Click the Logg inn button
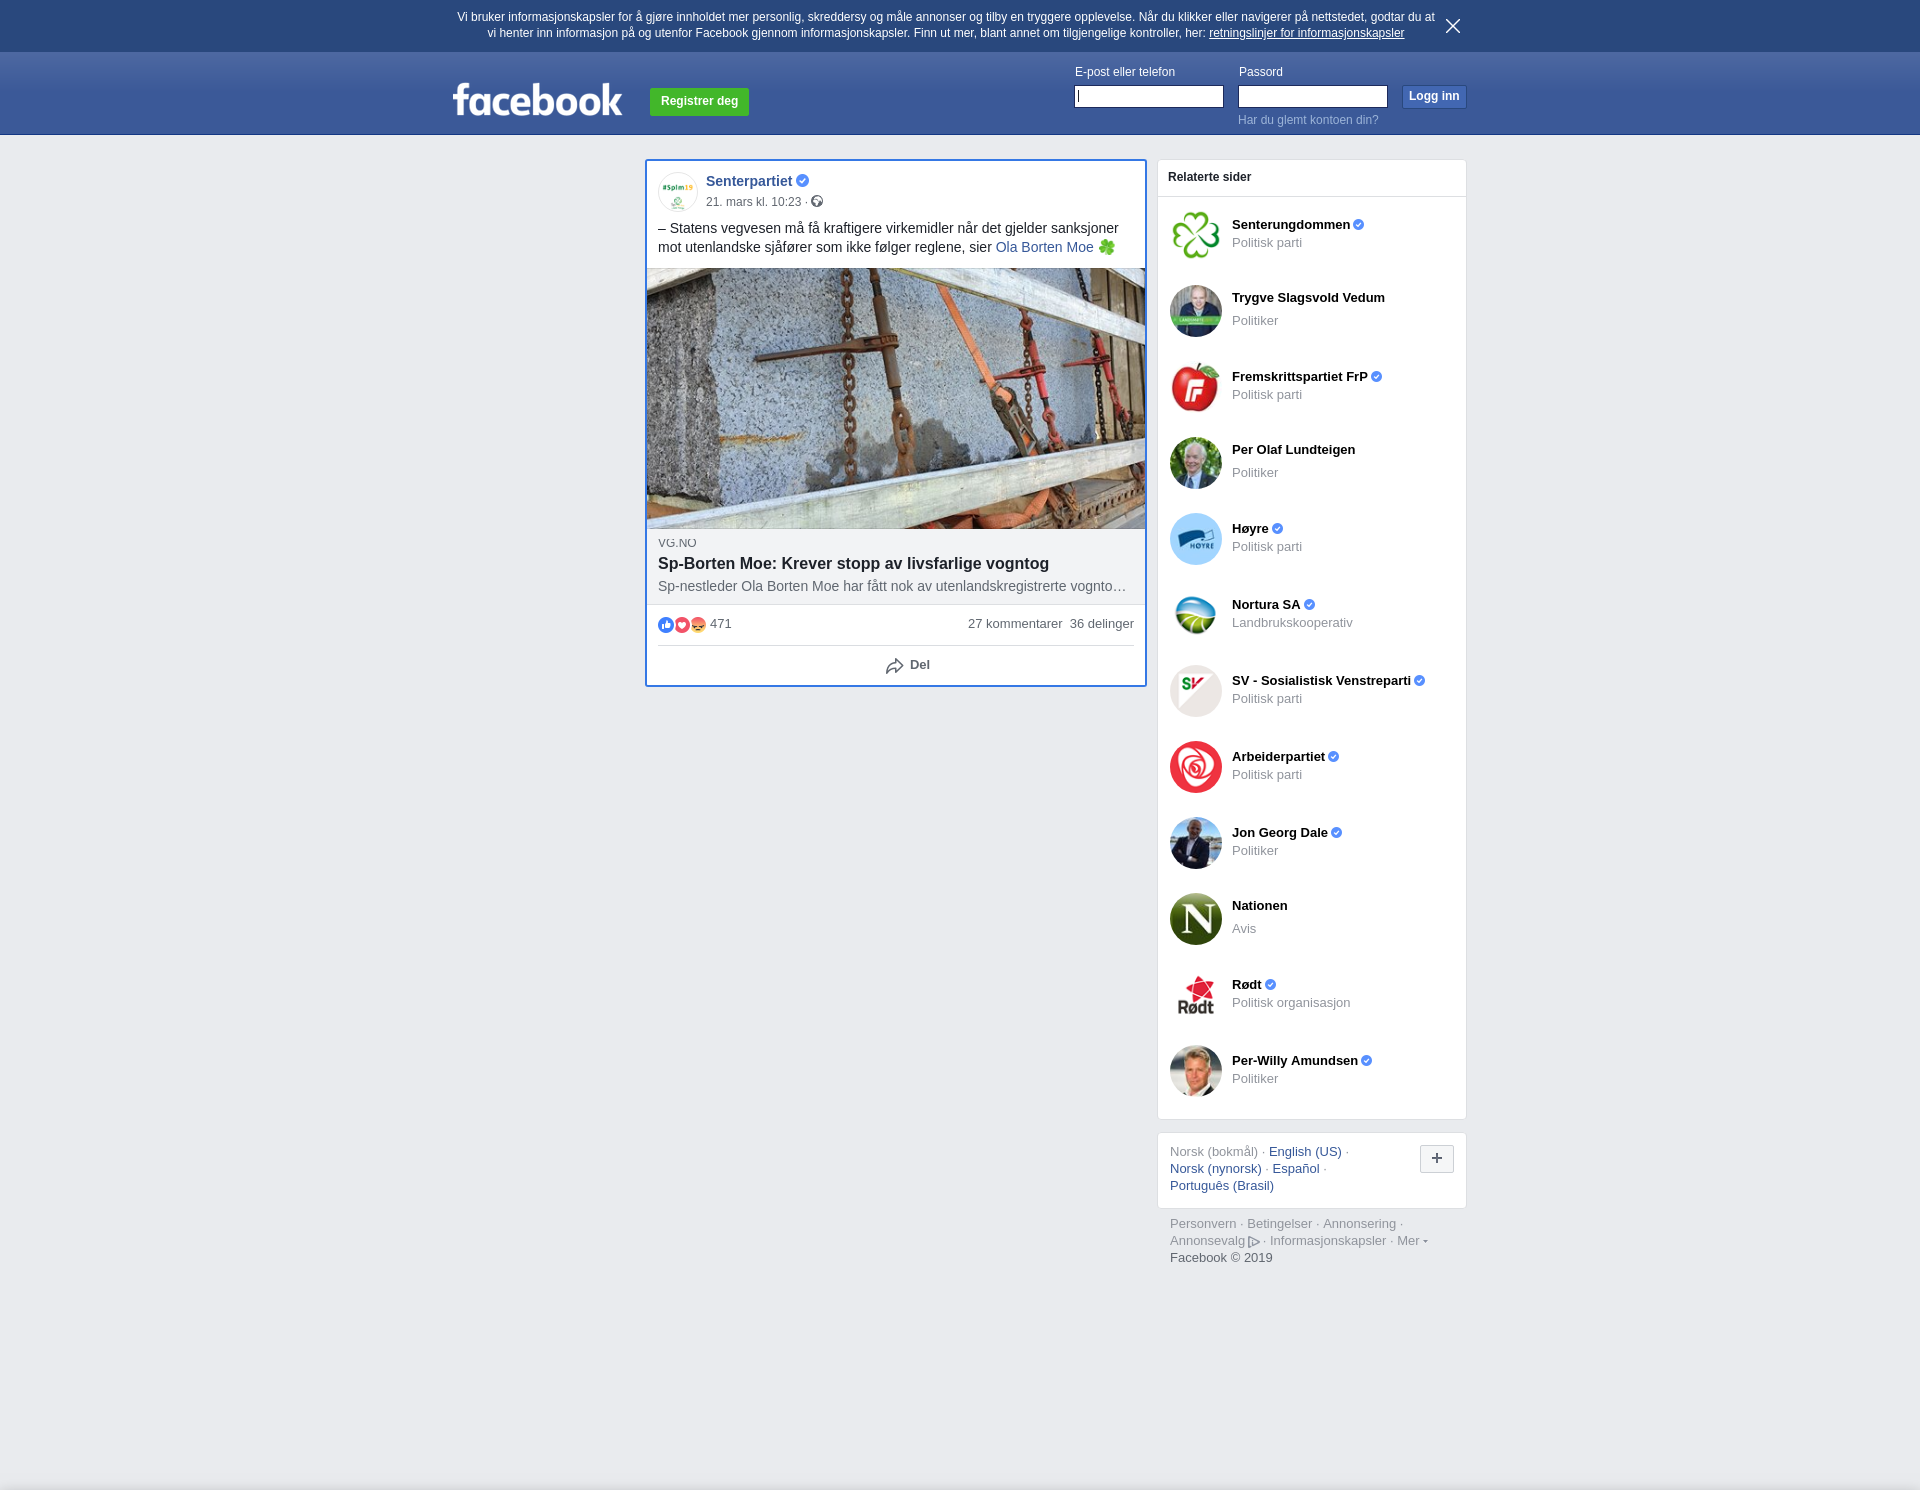Image resolution: width=1920 pixels, height=1490 pixels. [x=1434, y=96]
